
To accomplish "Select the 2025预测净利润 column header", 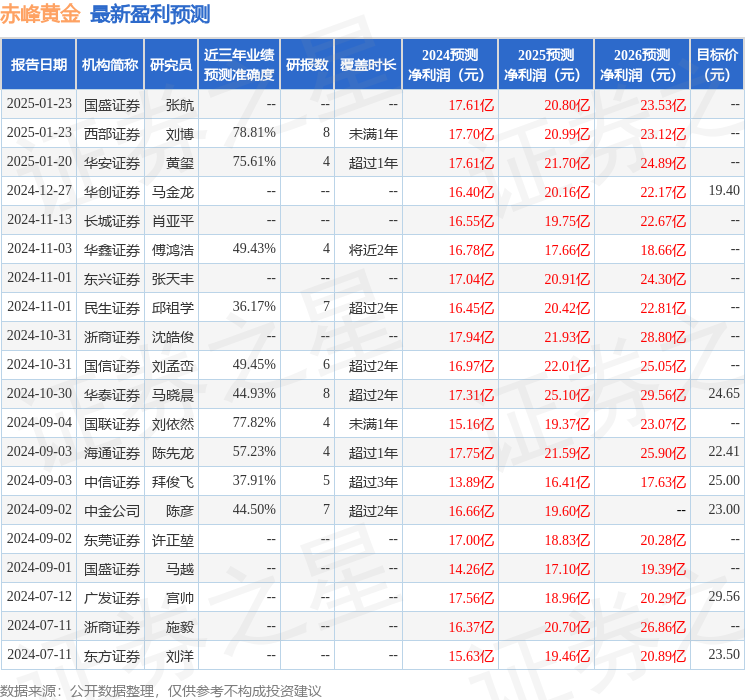I will [546, 65].
